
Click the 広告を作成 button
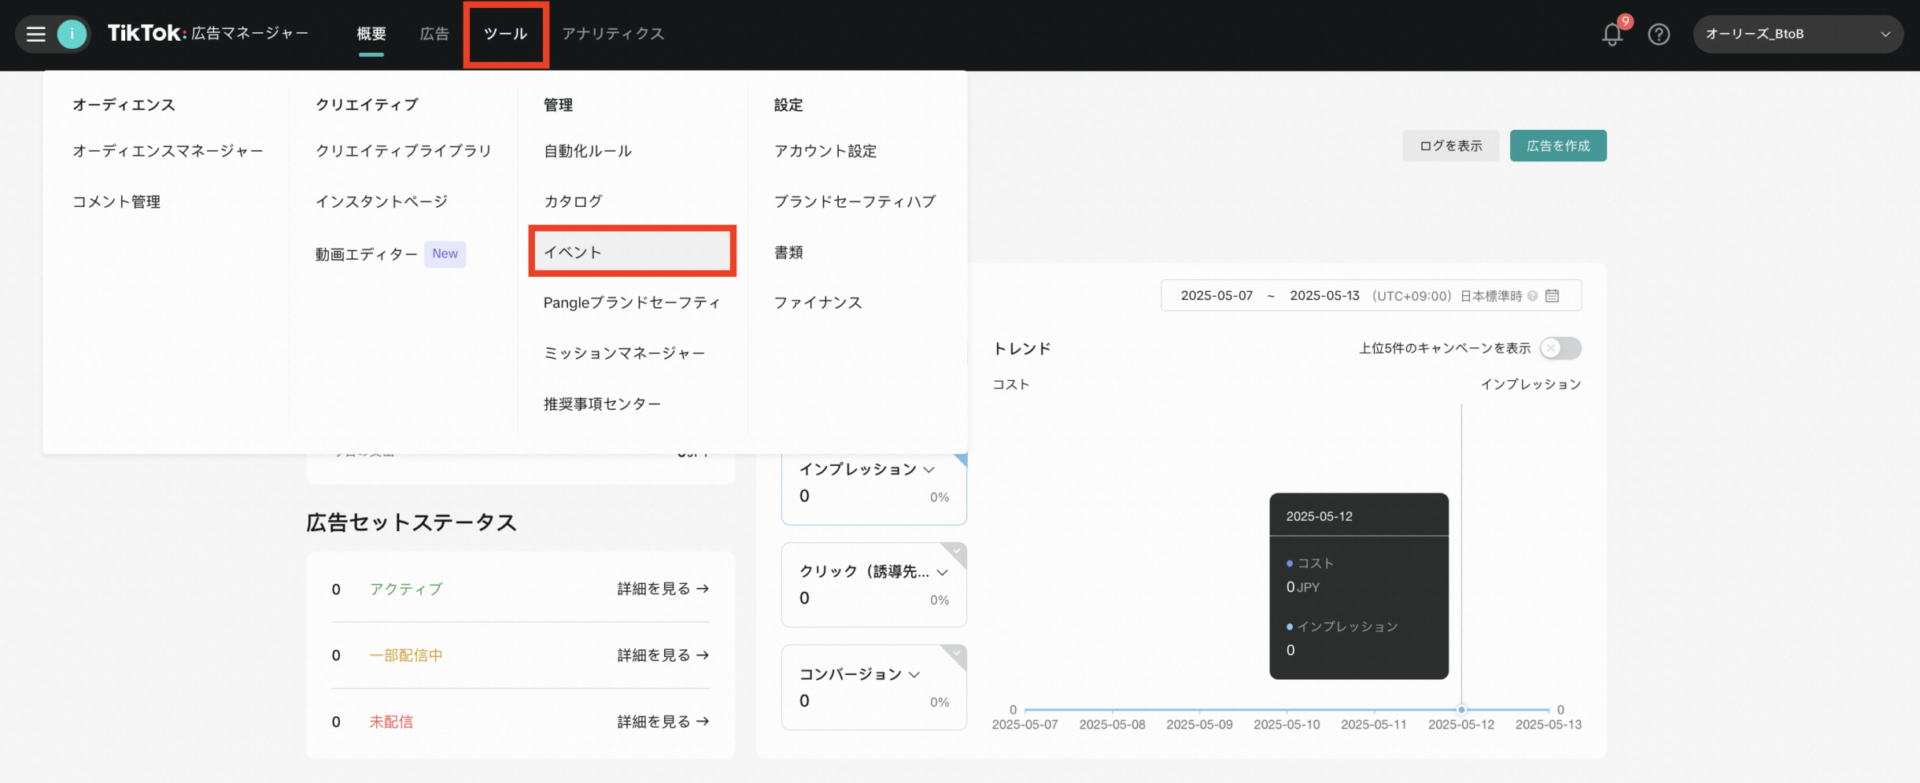coord(1558,146)
